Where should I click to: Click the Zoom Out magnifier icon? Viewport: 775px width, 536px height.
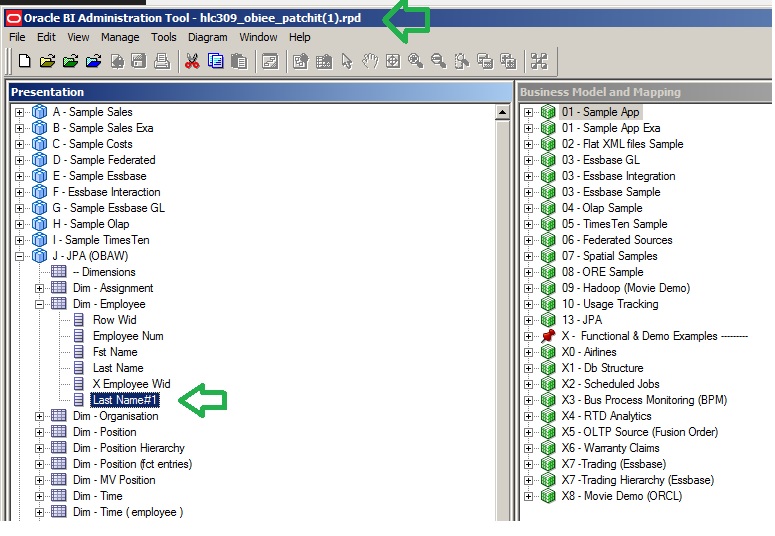click(438, 61)
